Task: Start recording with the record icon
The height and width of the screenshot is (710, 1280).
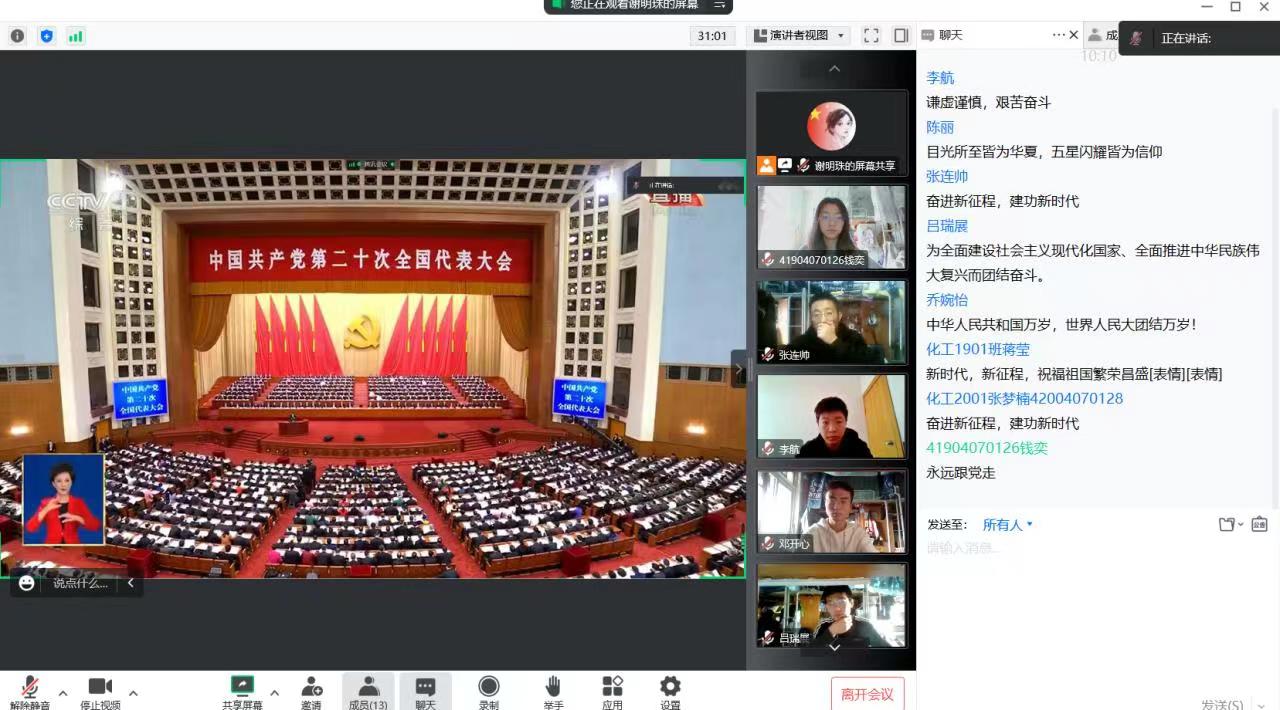Action: (x=488, y=687)
